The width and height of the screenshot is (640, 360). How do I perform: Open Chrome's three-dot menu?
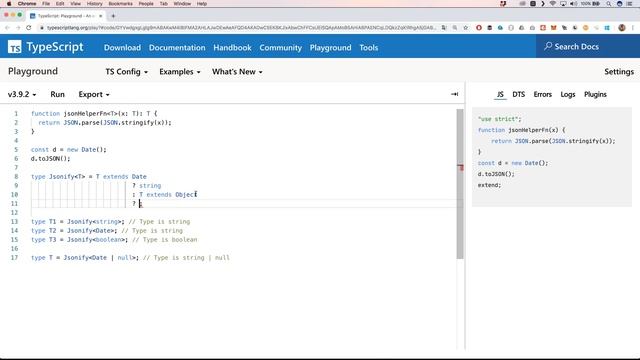633,28
